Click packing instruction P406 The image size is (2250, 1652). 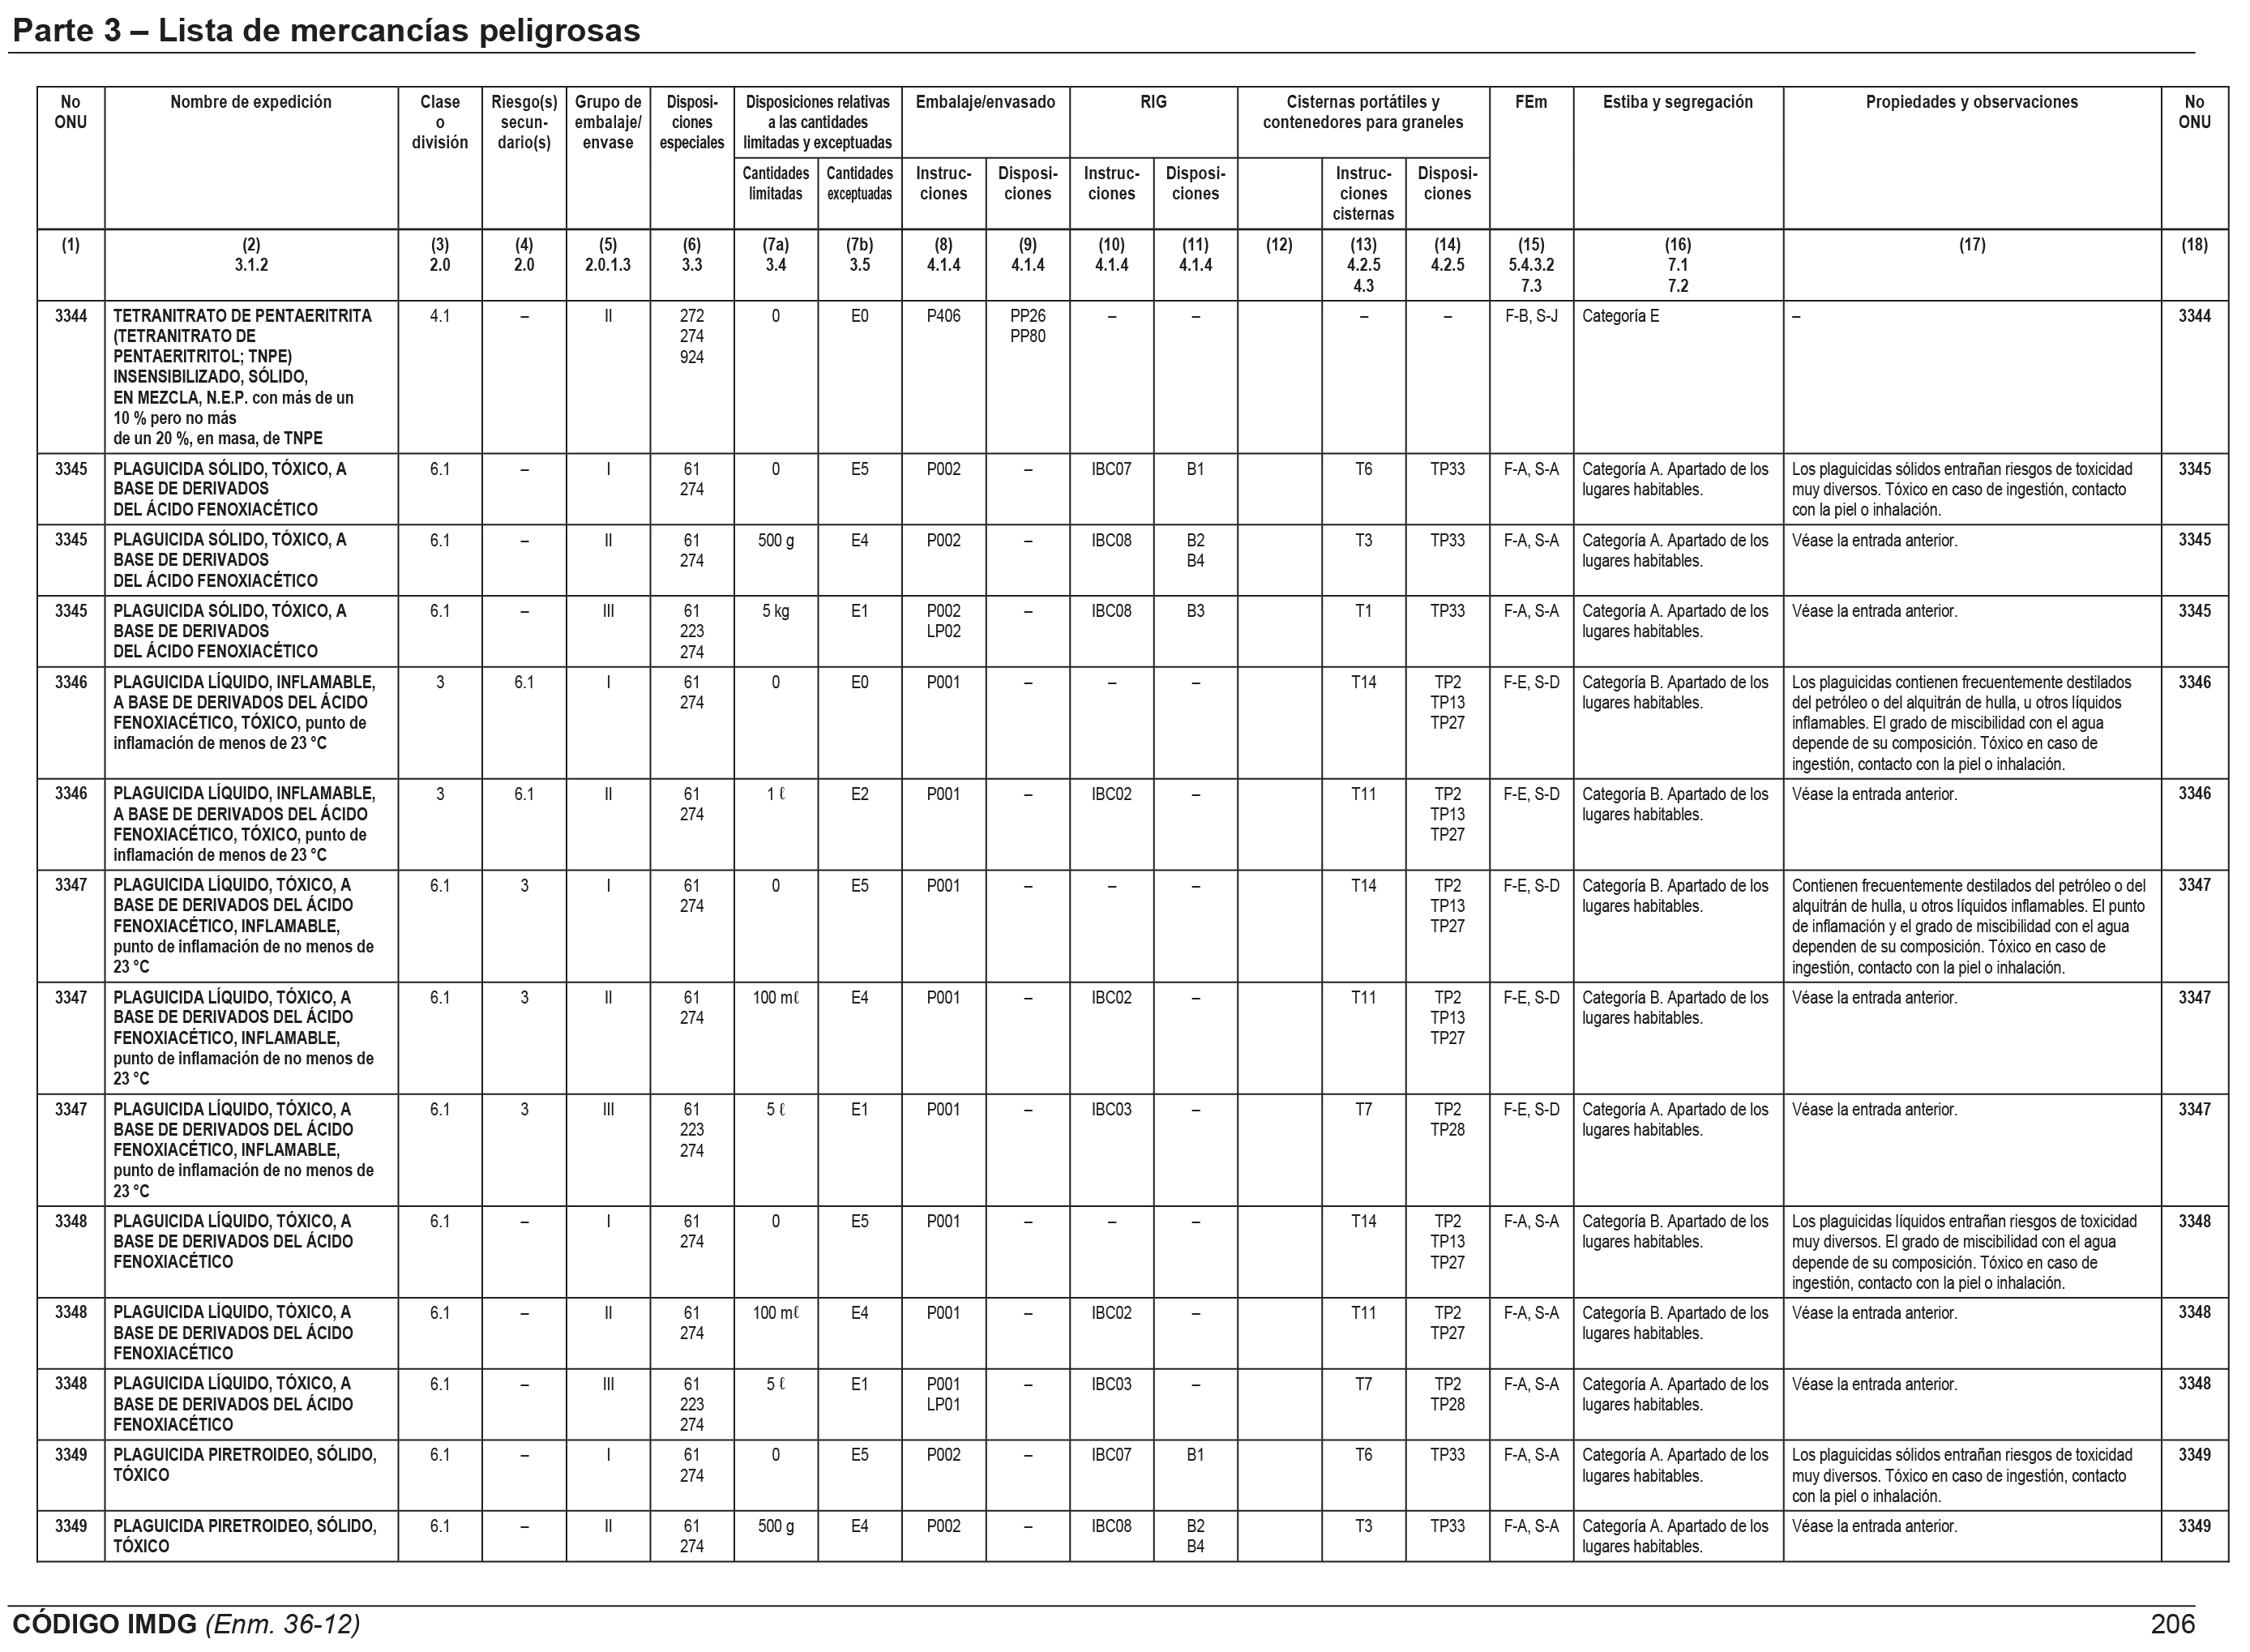pos(943,316)
